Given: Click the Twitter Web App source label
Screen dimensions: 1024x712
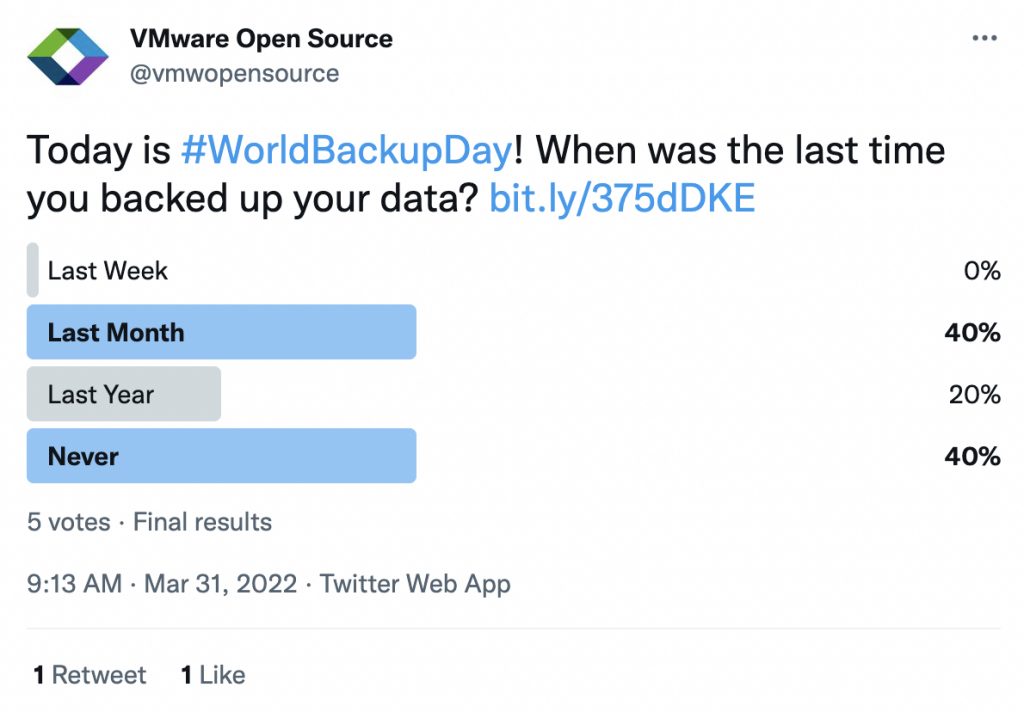Looking at the screenshot, I should click(415, 584).
